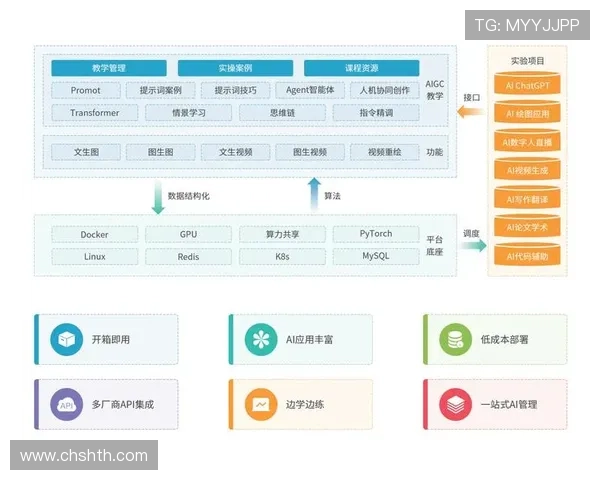The width and height of the screenshot is (600, 480).
Task: Click the Promot box
Action: (86, 91)
